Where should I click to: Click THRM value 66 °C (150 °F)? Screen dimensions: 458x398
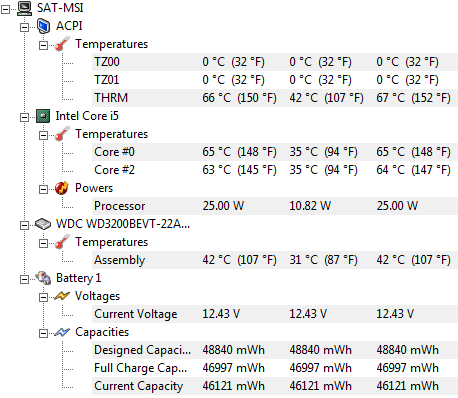click(x=239, y=98)
